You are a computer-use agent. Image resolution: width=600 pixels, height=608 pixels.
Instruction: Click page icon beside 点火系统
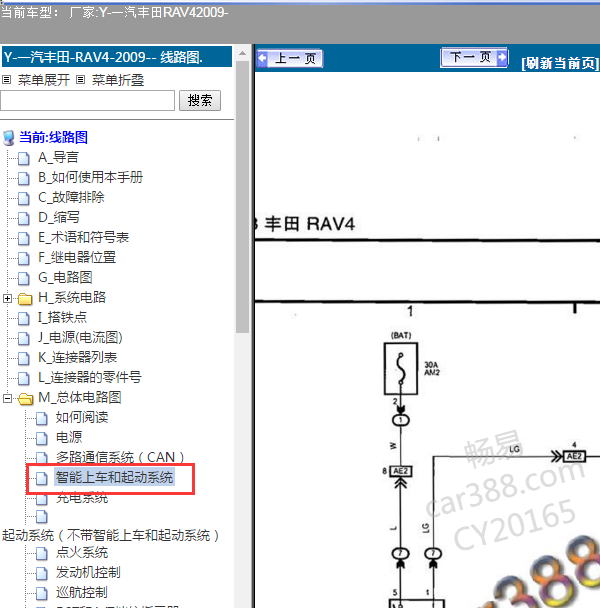coord(41,553)
